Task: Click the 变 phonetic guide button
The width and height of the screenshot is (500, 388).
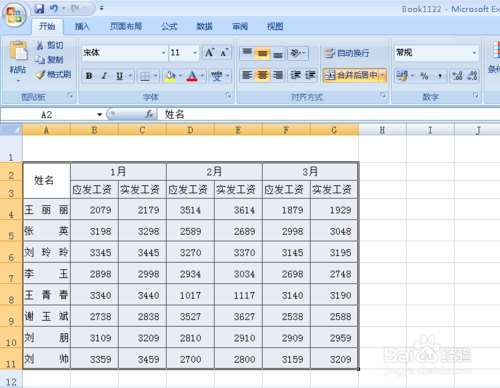Action: pos(216,76)
